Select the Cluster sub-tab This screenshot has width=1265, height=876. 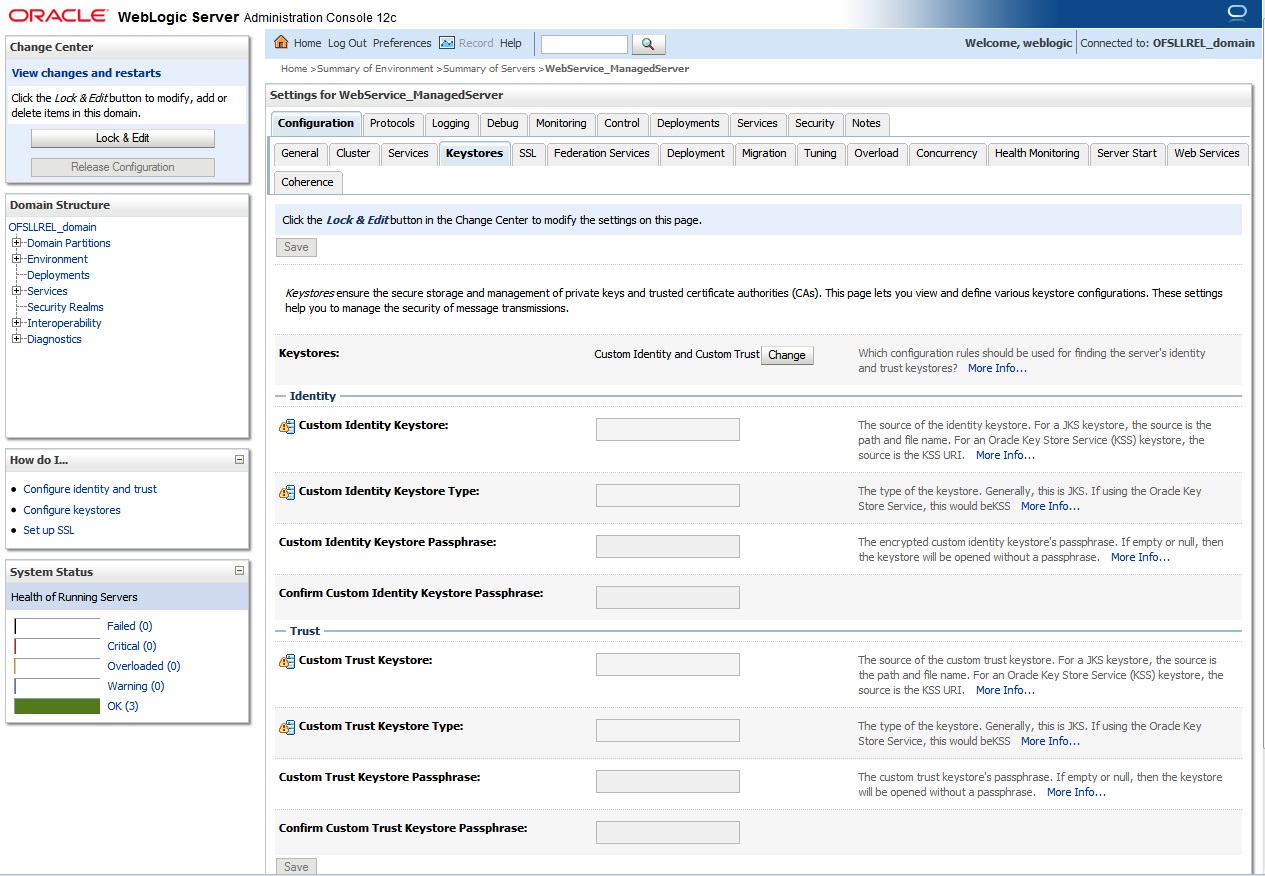[x=353, y=154]
